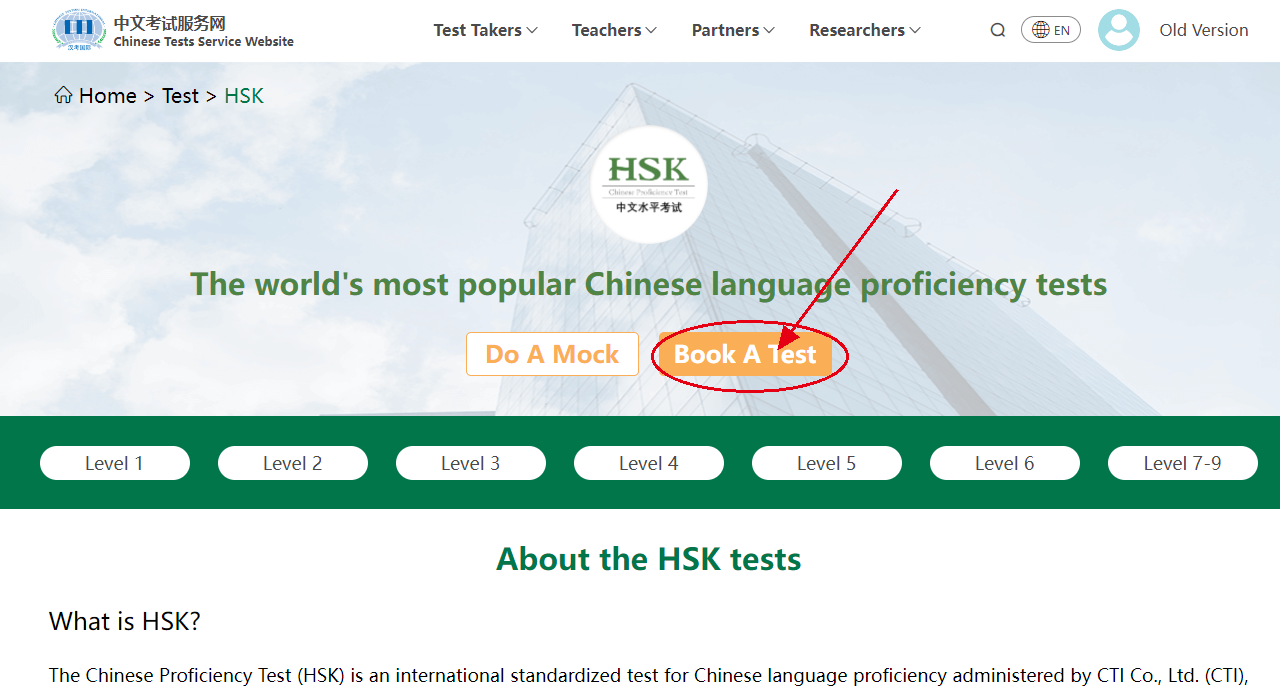The image size is (1280, 698).
Task: Click the home icon in breadcrumb
Action: (x=63, y=95)
